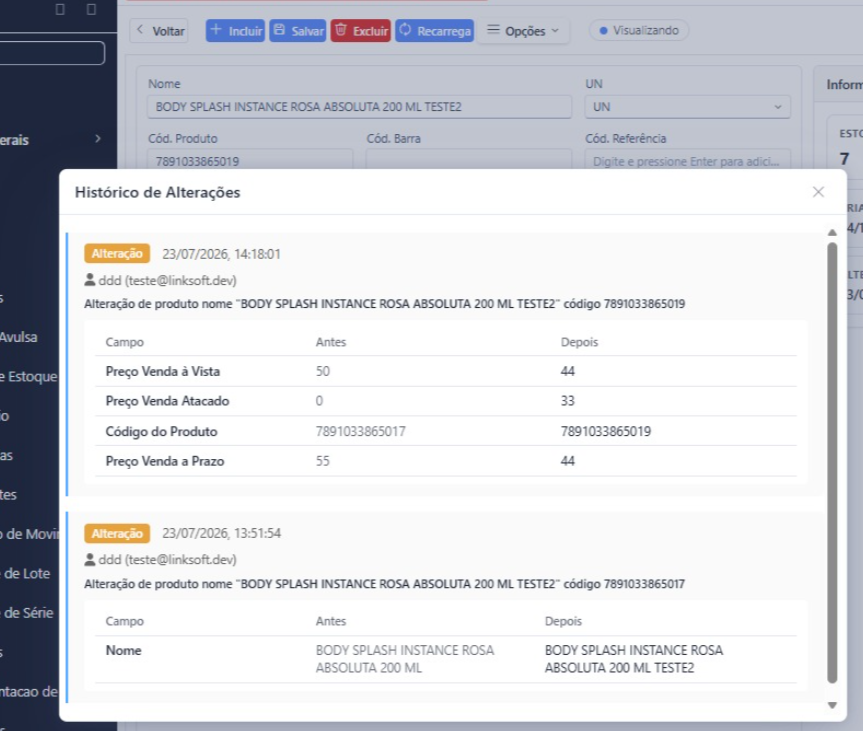Screen dimensions: 863x731
Task: Click the Cód. Produto field
Action: [x=250, y=160]
